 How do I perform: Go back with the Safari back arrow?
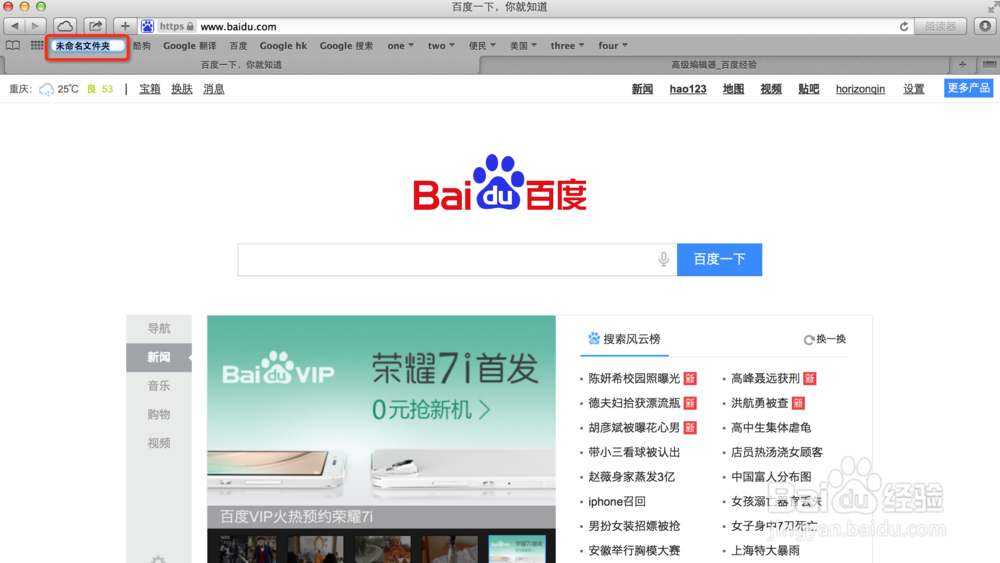pos(14,26)
